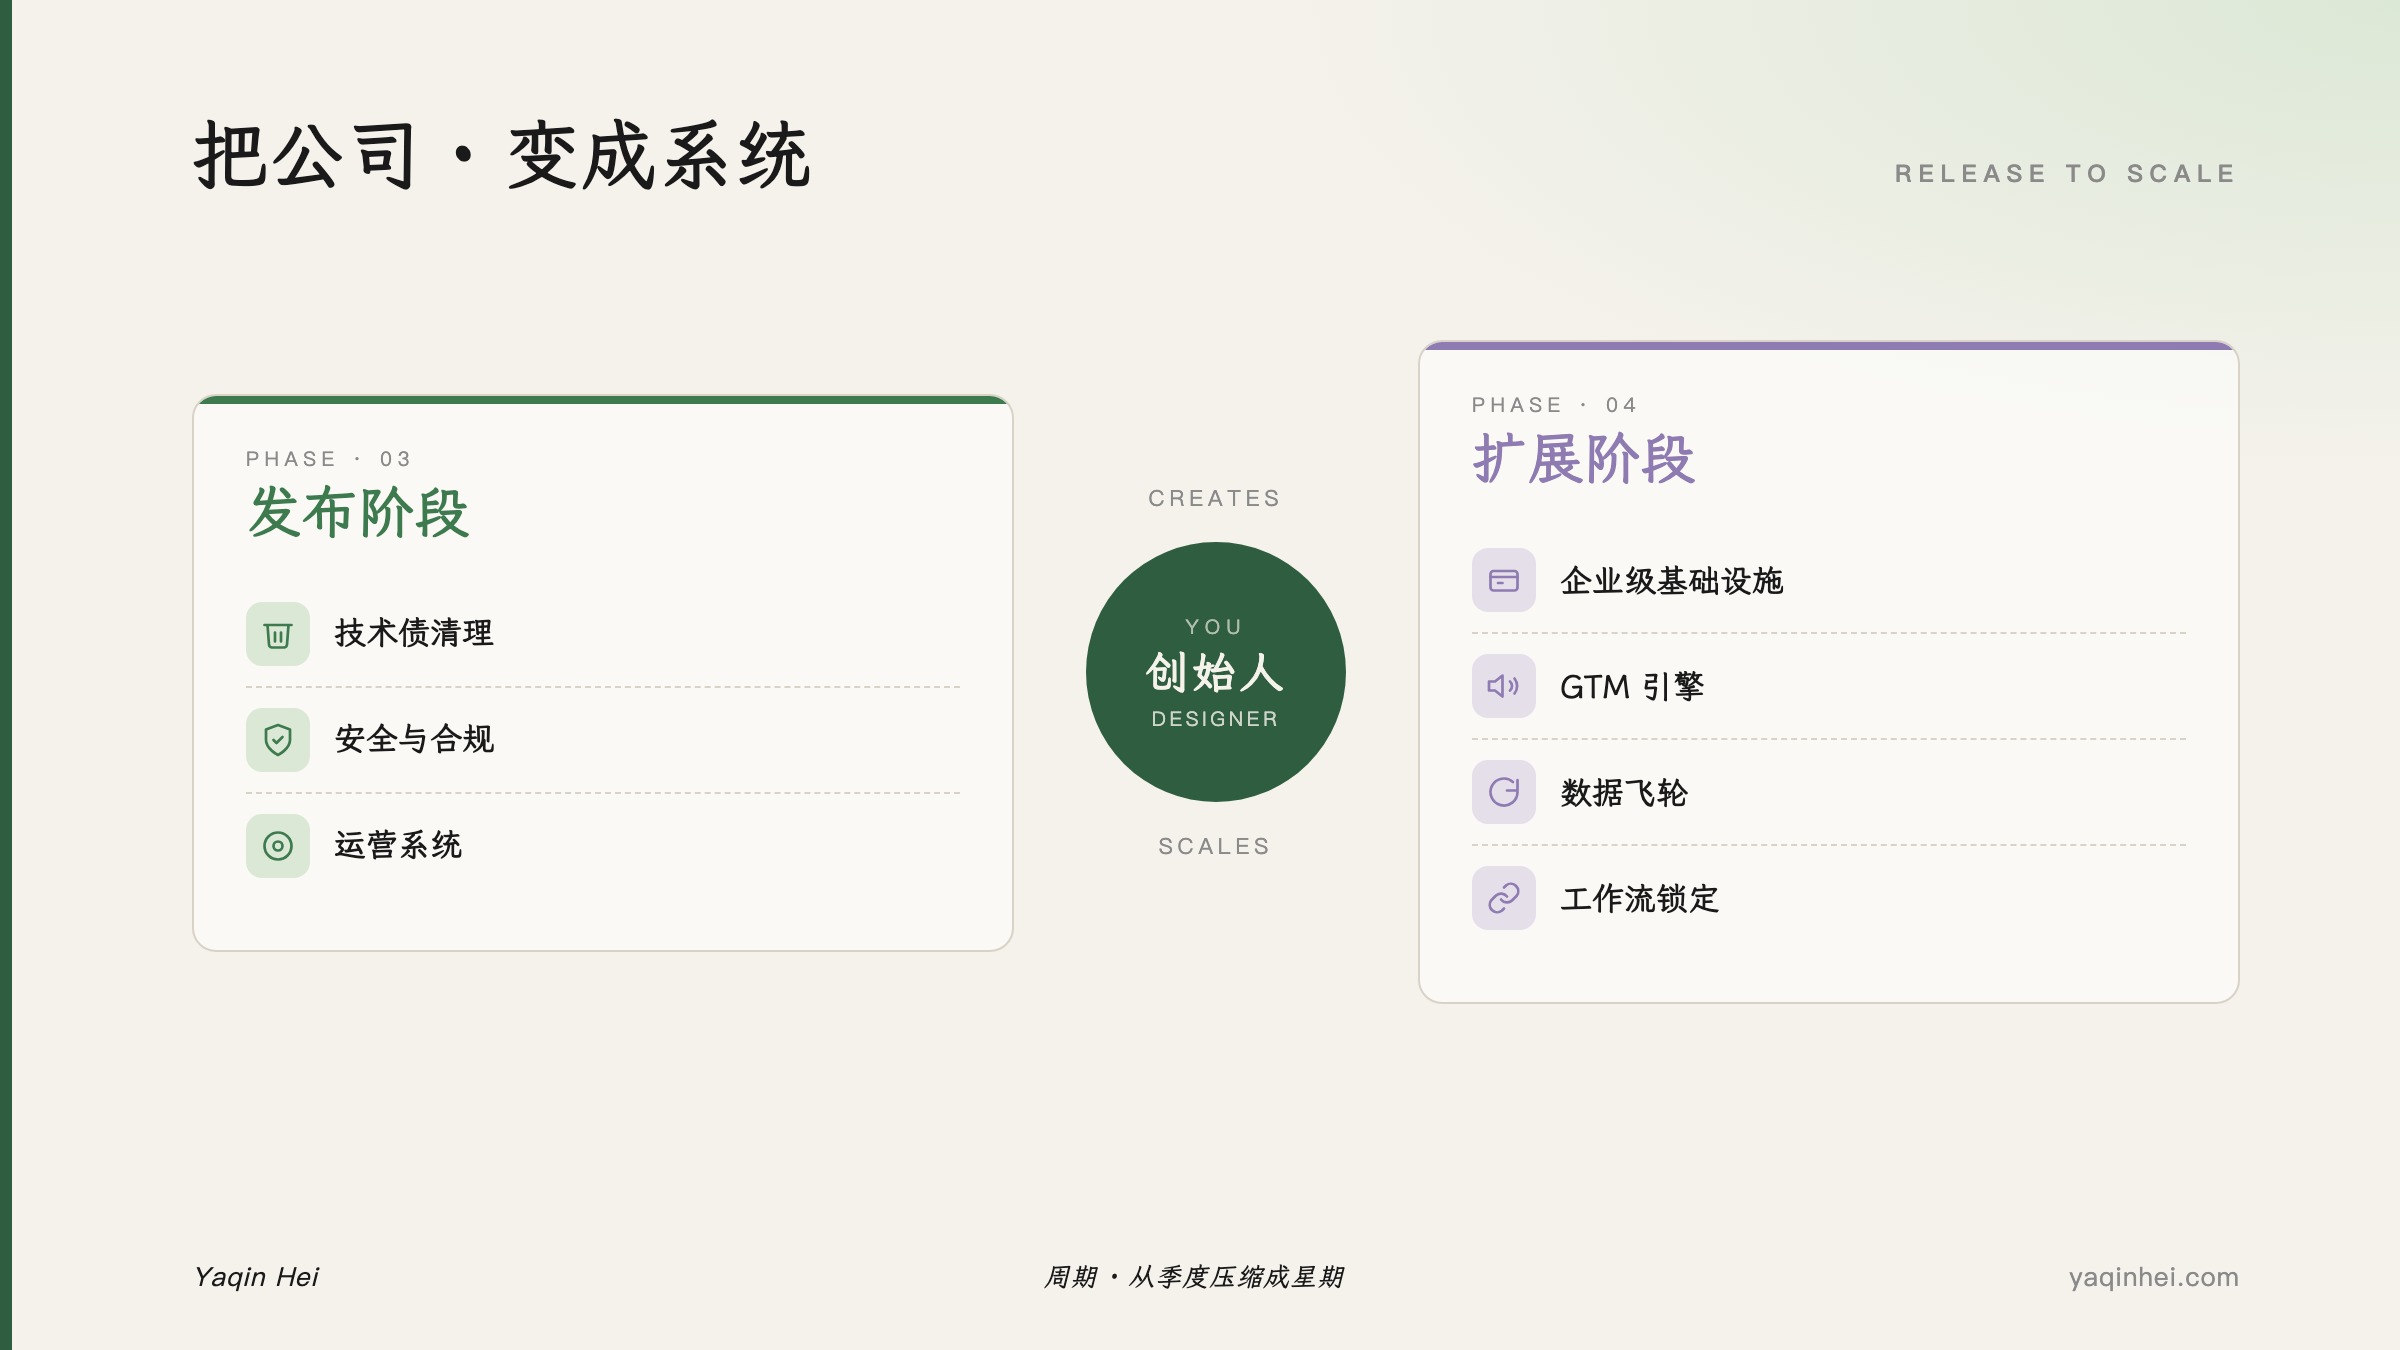This screenshot has width=2400, height=1350.
Task: Click the speaker icon beside GTM 引擎
Action: (x=1504, y=686)
